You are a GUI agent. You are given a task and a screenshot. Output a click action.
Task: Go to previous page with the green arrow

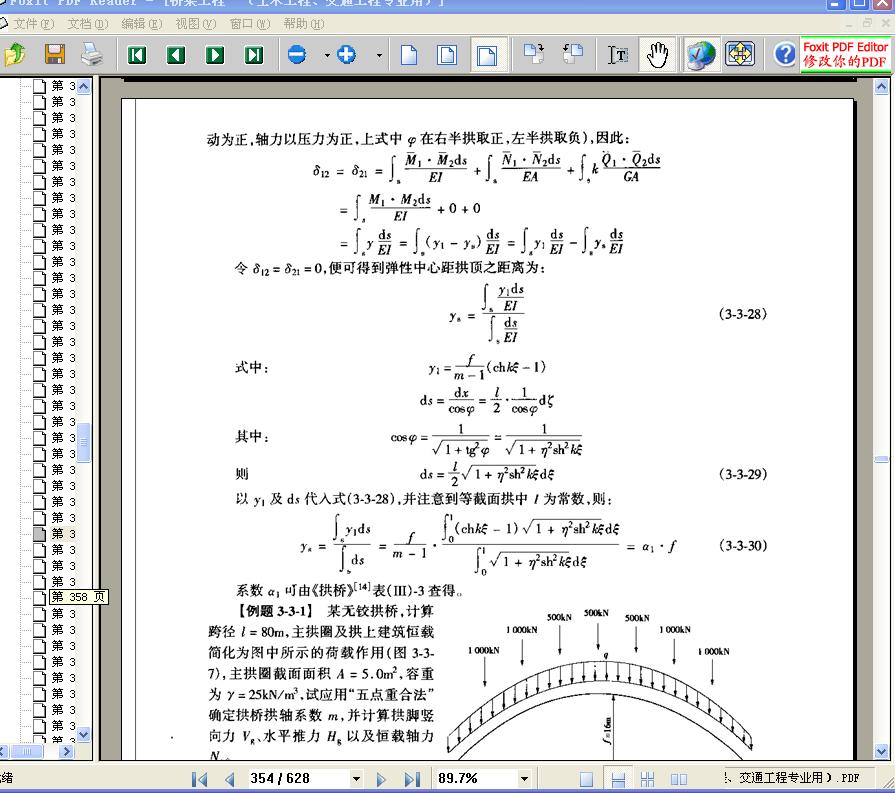pos(175,55)
